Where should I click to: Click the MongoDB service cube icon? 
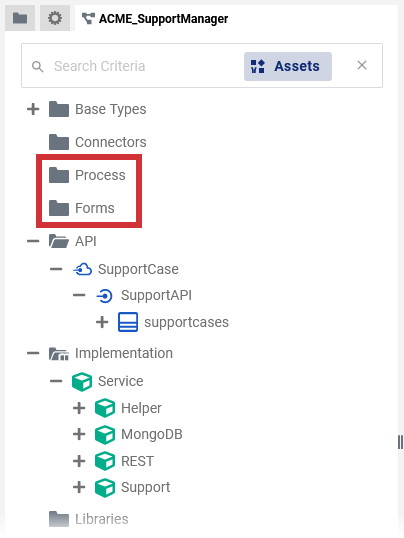[x=105, y=435]
